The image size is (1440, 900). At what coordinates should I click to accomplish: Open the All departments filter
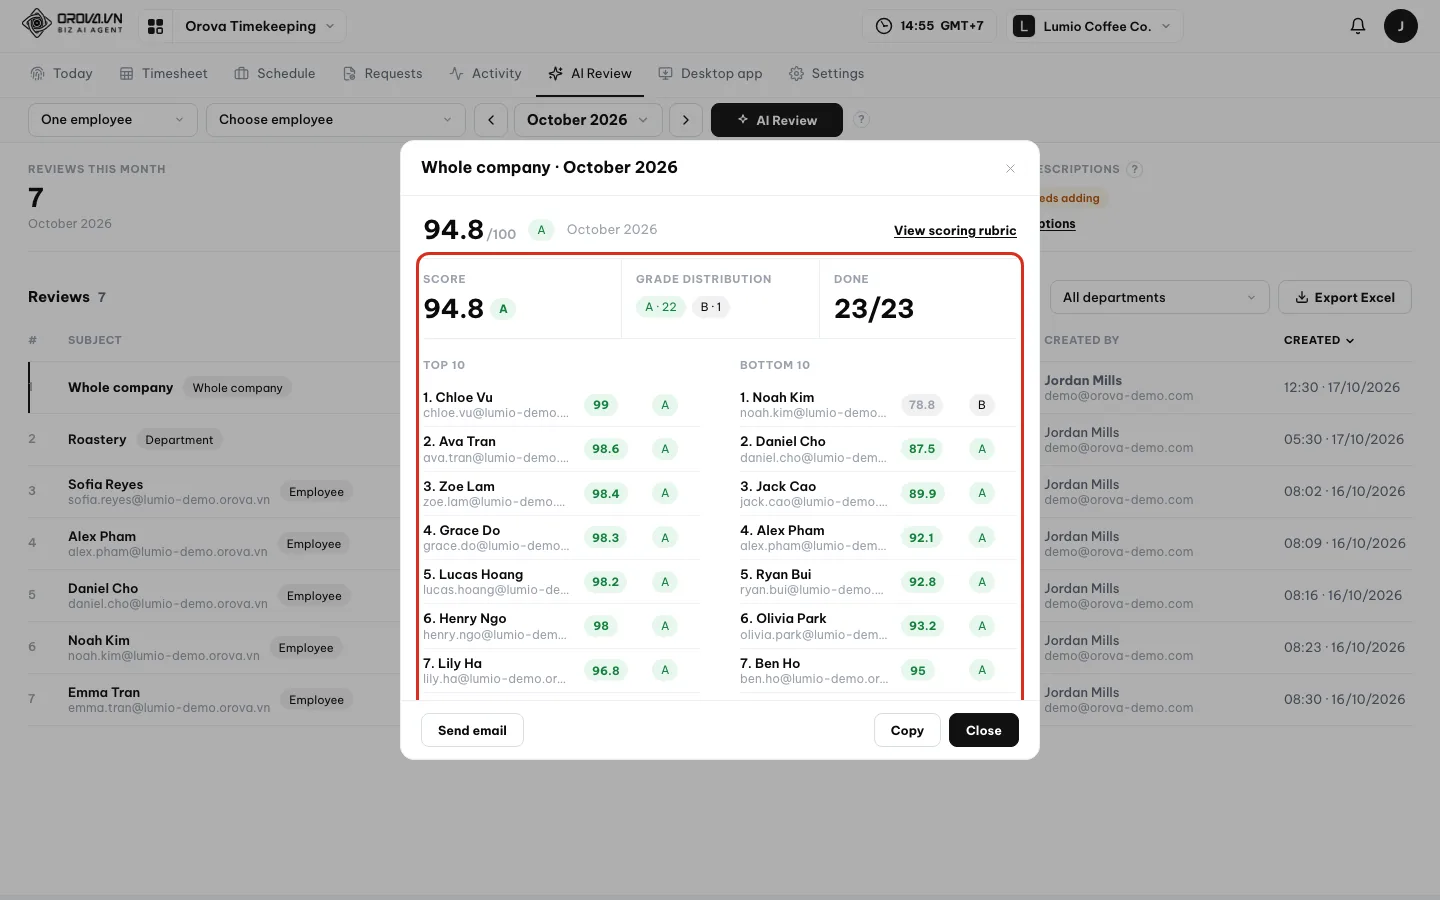(1159, 297)
